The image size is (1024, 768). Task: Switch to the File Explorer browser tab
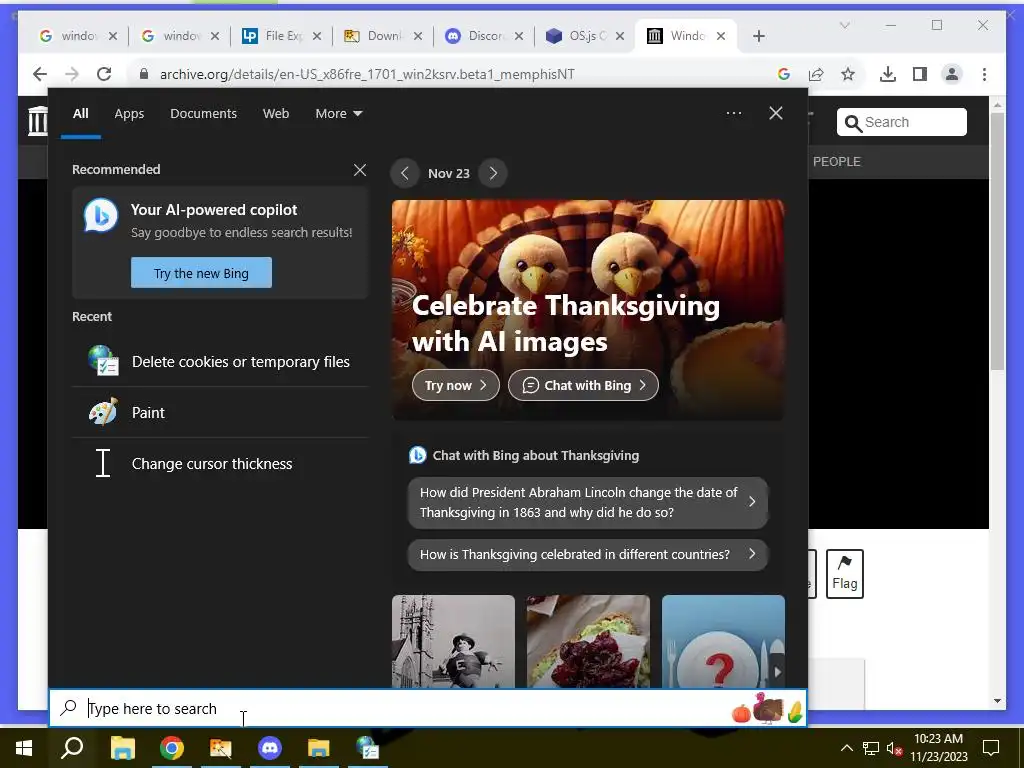coord(281,36)
